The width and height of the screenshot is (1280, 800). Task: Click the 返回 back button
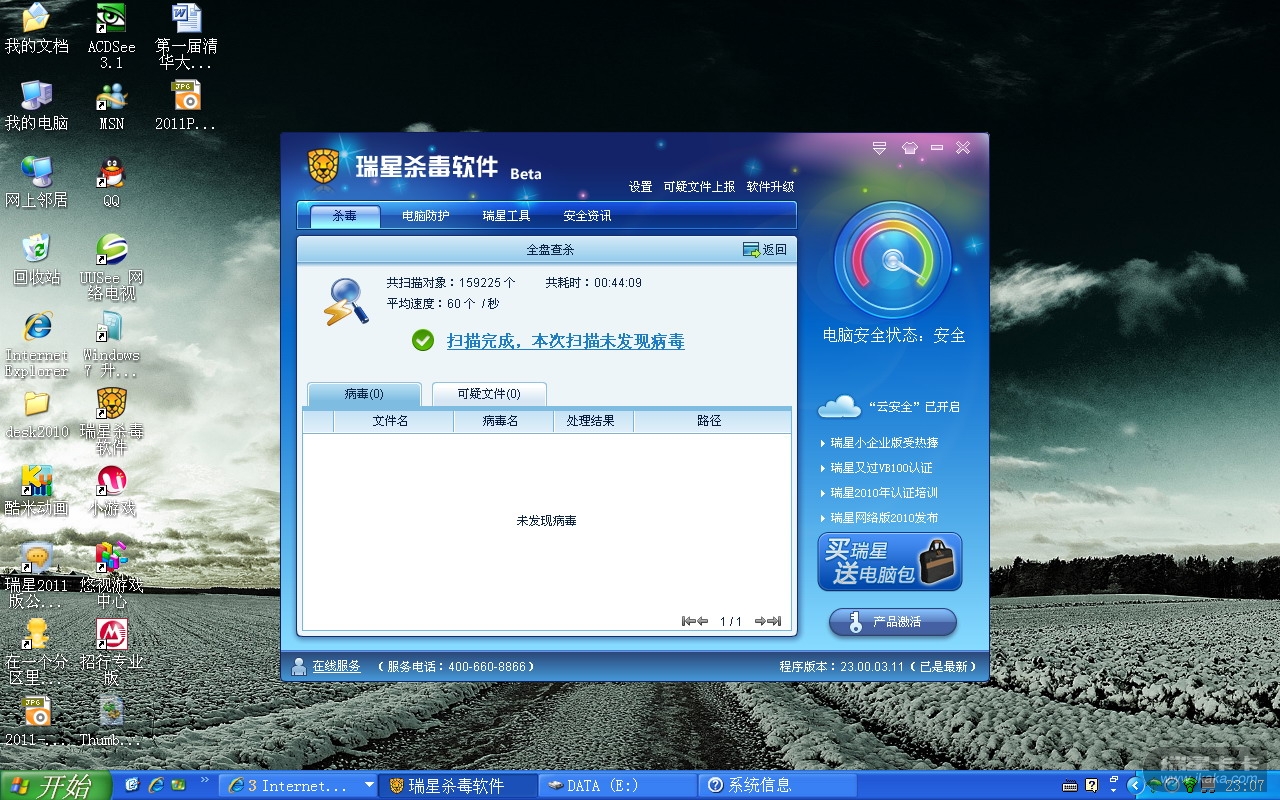tap(765, 250)
